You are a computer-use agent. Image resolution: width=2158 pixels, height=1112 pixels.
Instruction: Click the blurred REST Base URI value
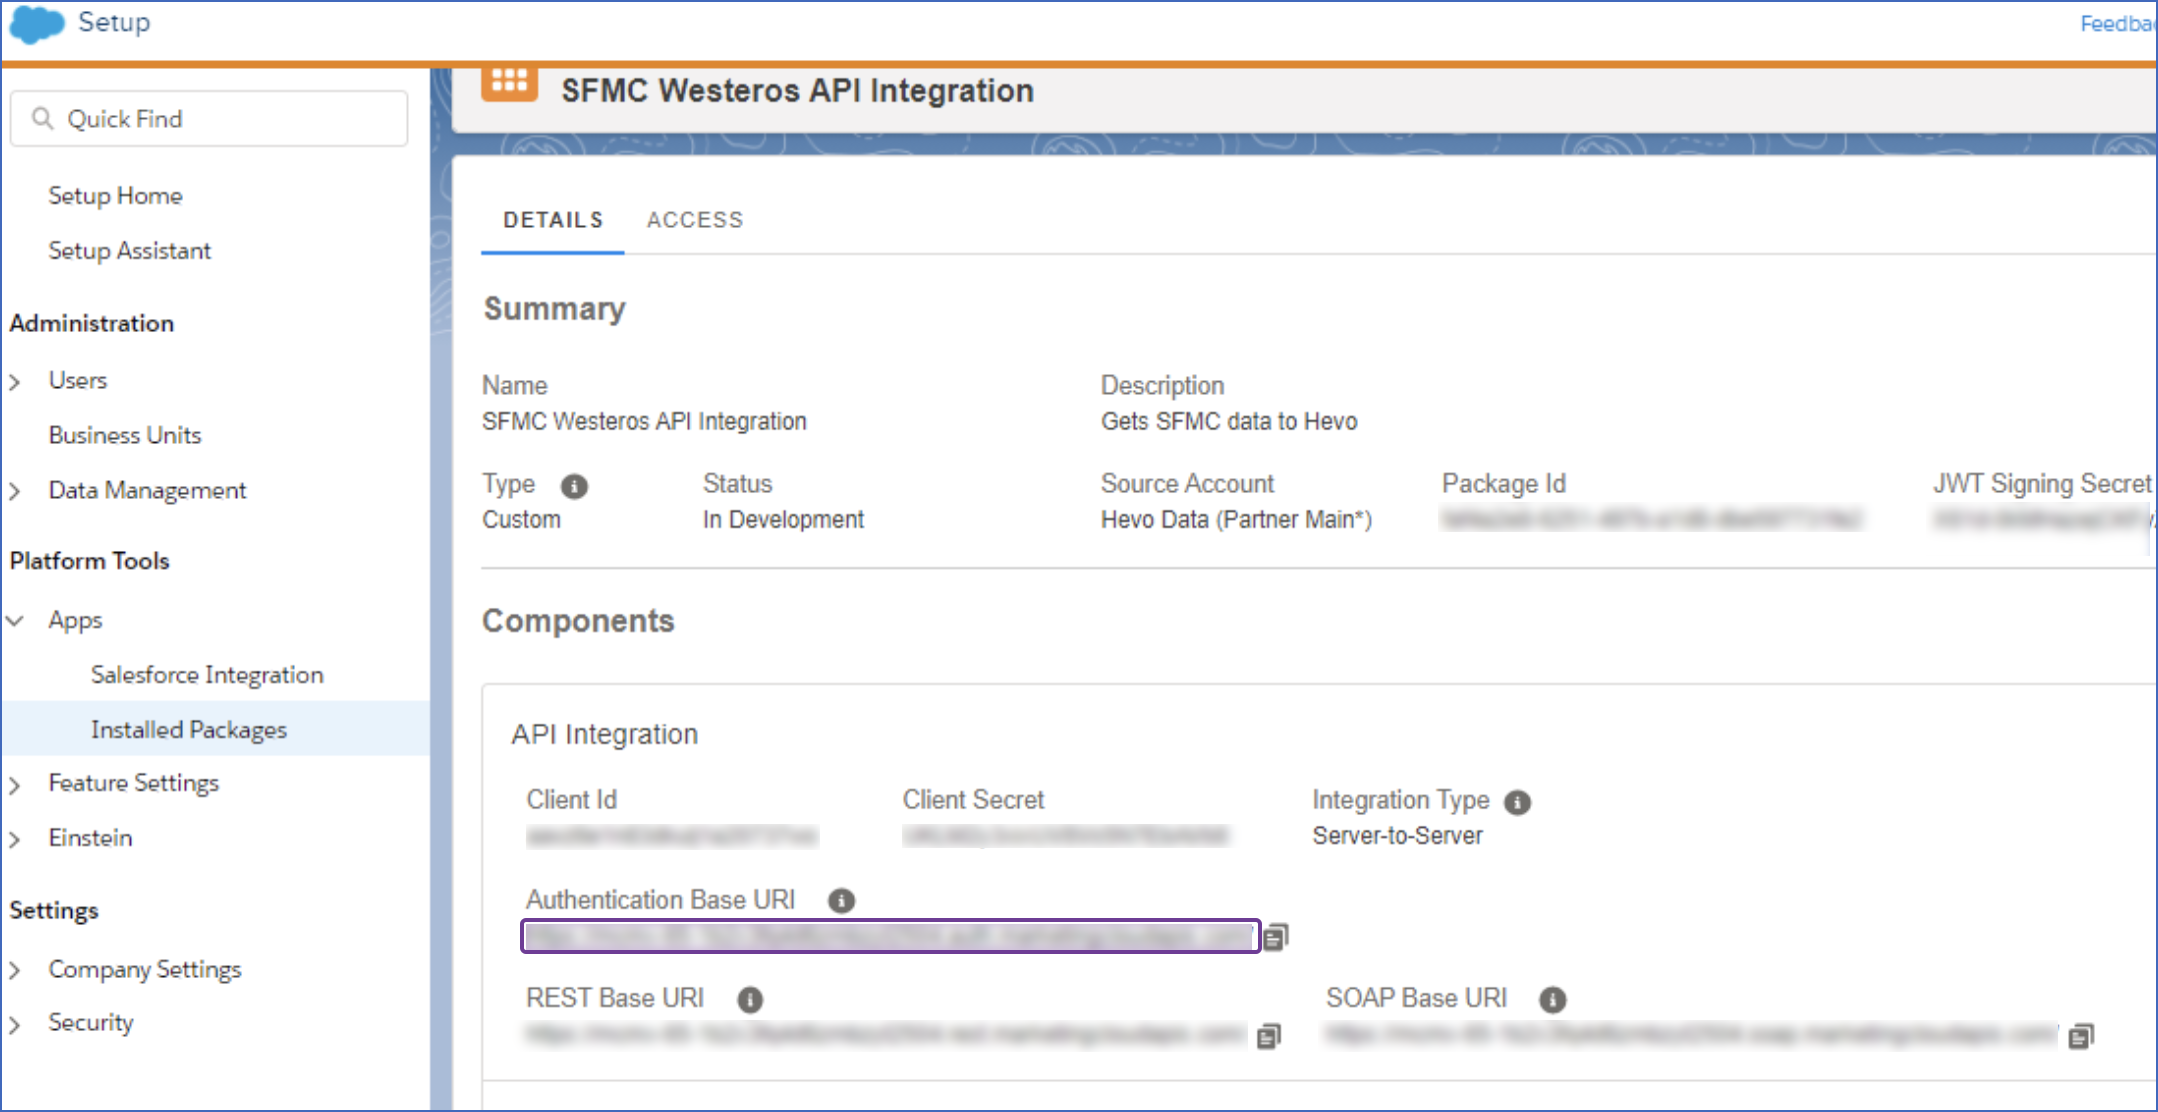pos(886,1035)
